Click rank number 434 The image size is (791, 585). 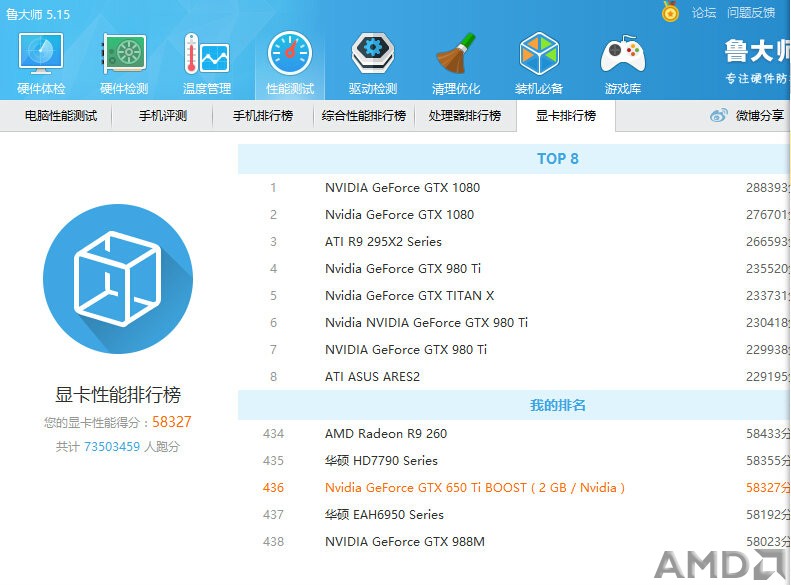coord(273,434)
